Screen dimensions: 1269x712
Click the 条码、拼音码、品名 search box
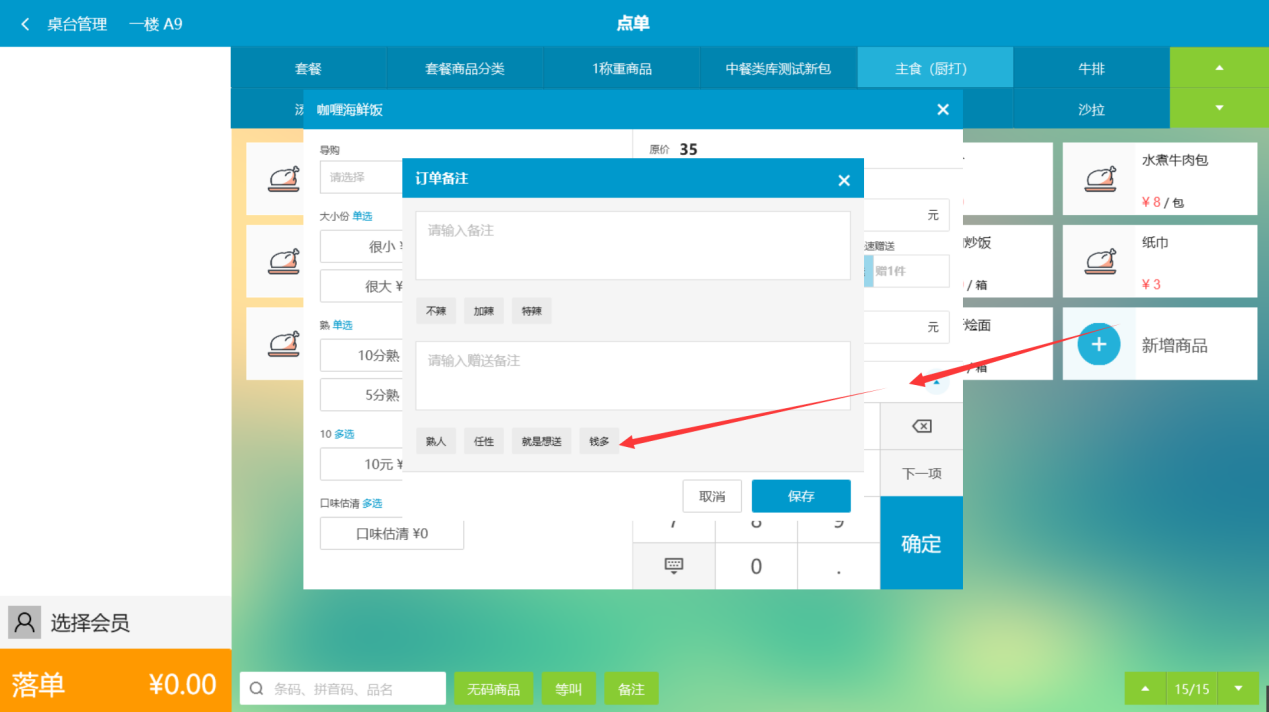tap(343, 688)
